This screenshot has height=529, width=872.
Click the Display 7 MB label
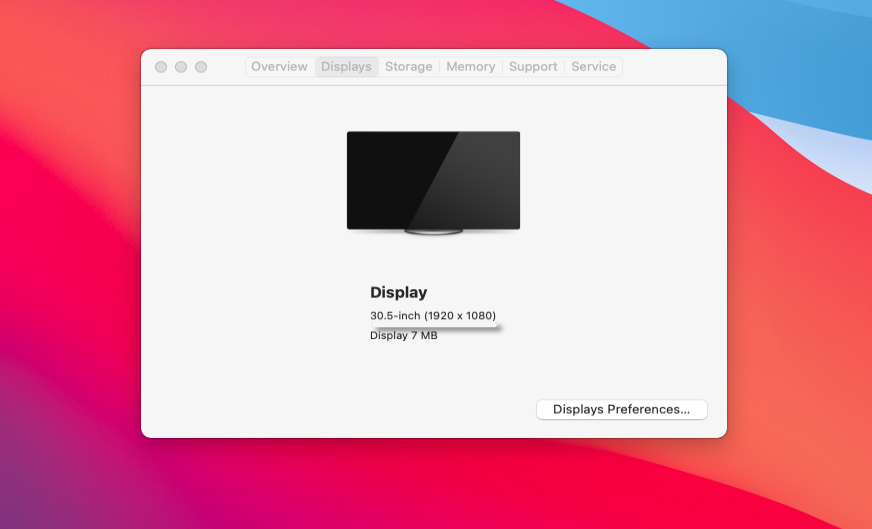(403, 336)
